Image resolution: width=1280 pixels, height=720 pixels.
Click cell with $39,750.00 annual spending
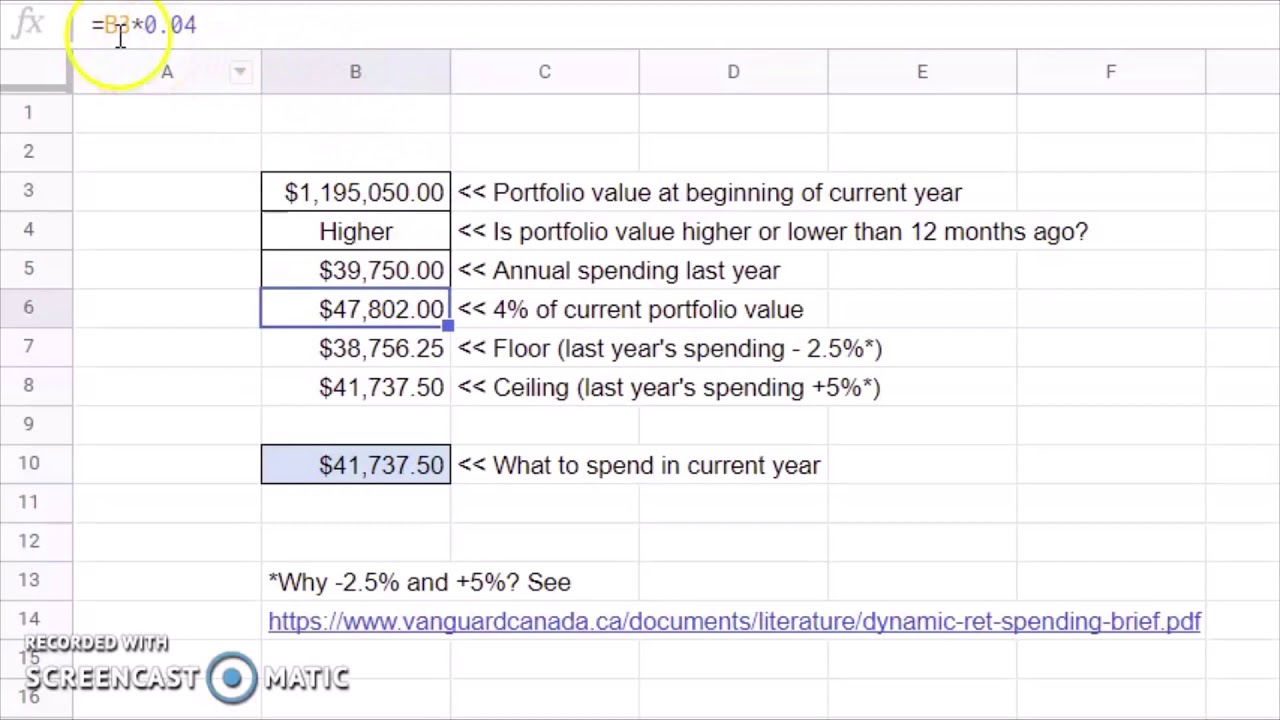tap(356, 270)
